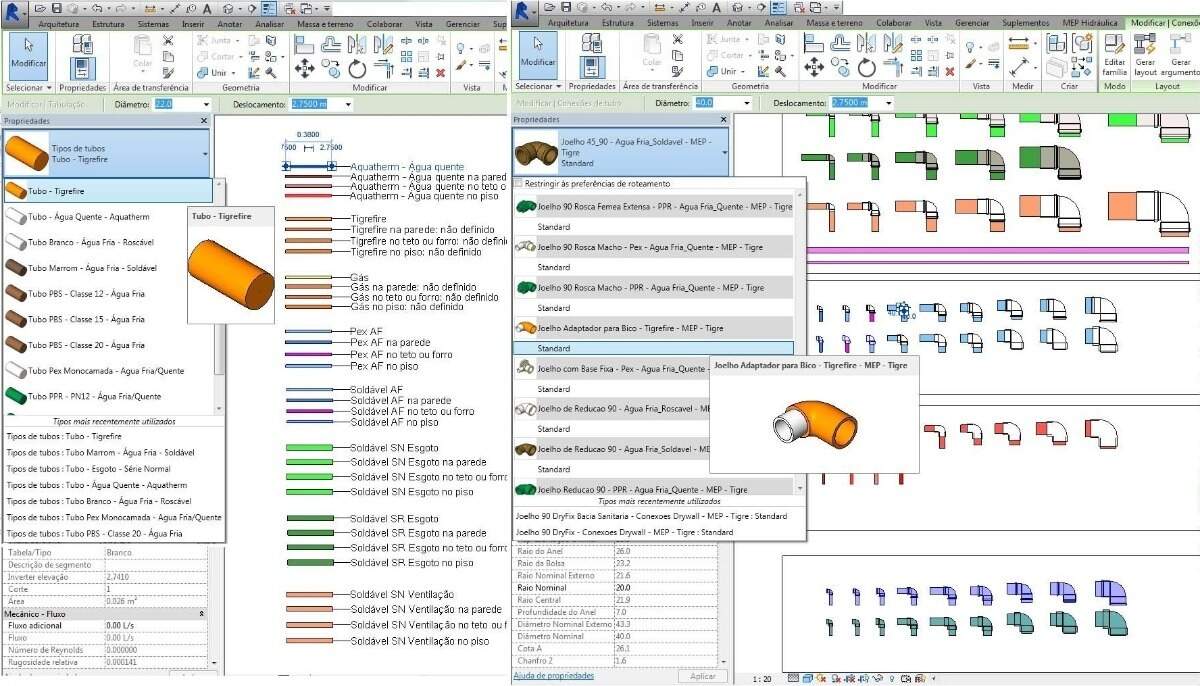This screenshot has width=1200, height=686.
Task: Click the Save icon in left quick access toolbar
Action: click(58, 7)
